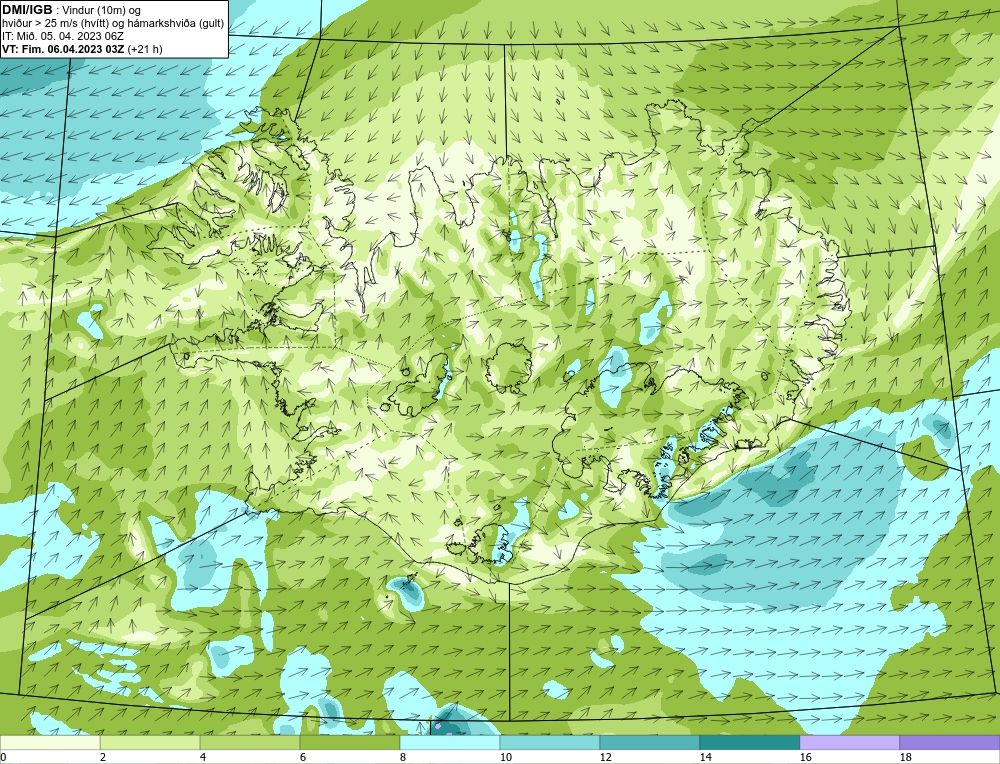This screenshot has height=764, width=1000.
Task: Click the legend scale label '16'
Action: click(806, 757)
